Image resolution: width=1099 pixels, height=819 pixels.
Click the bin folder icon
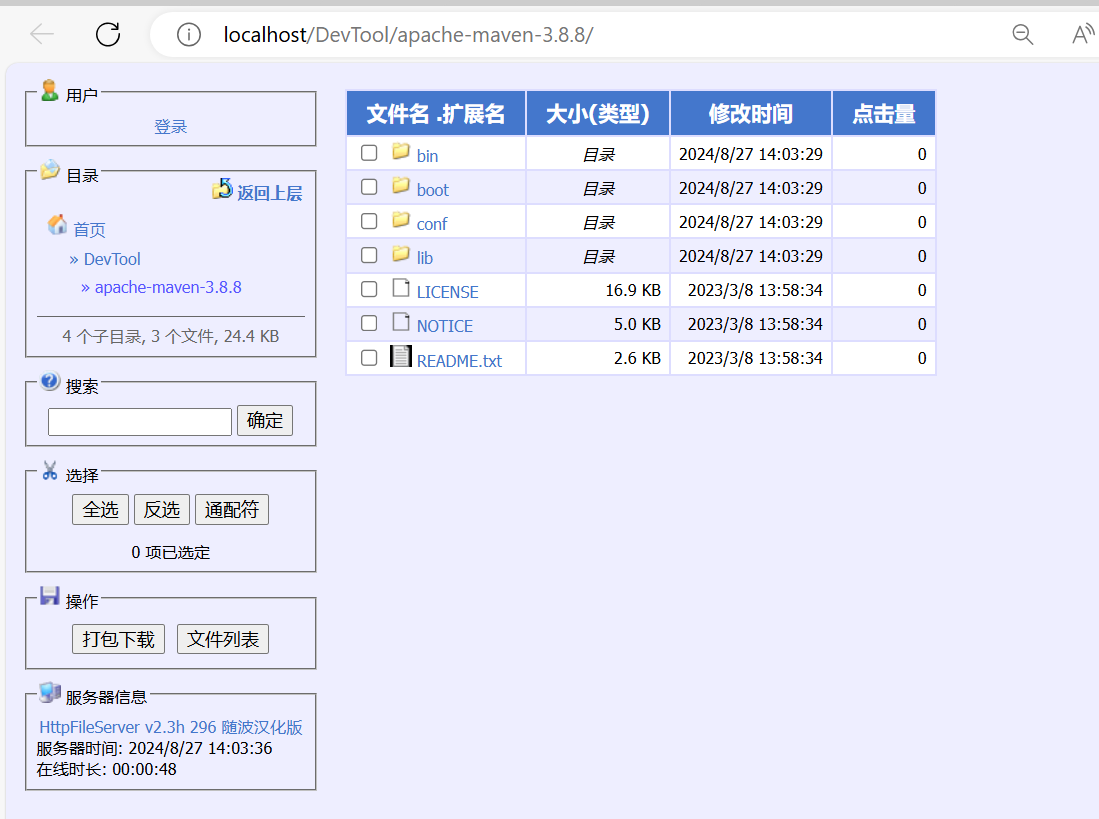[401, 152]
